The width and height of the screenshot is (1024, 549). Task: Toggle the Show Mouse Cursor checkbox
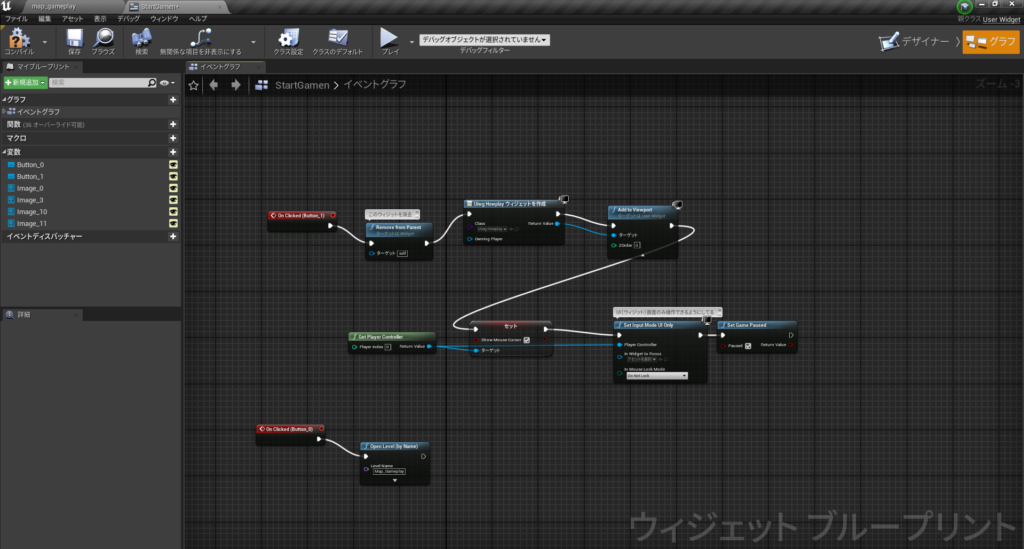(x=526, y=340)
